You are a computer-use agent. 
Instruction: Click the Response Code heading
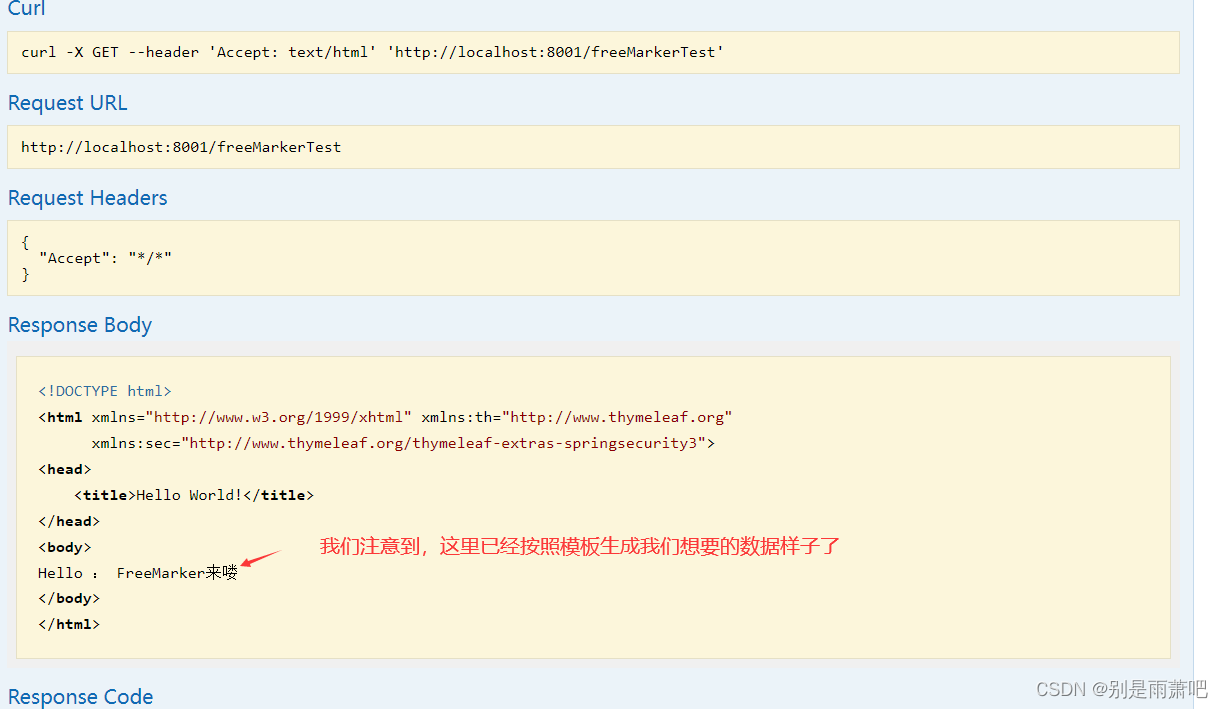point(80,696)
